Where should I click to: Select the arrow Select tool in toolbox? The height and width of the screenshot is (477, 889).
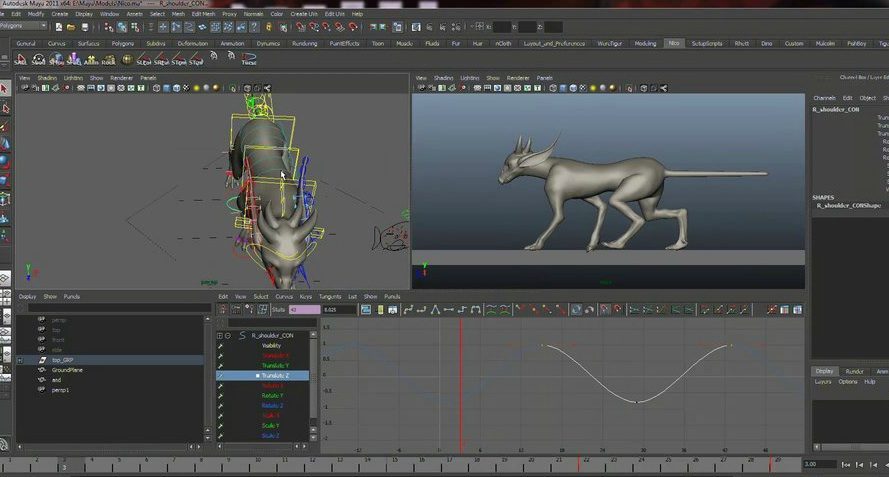(5, 88)
